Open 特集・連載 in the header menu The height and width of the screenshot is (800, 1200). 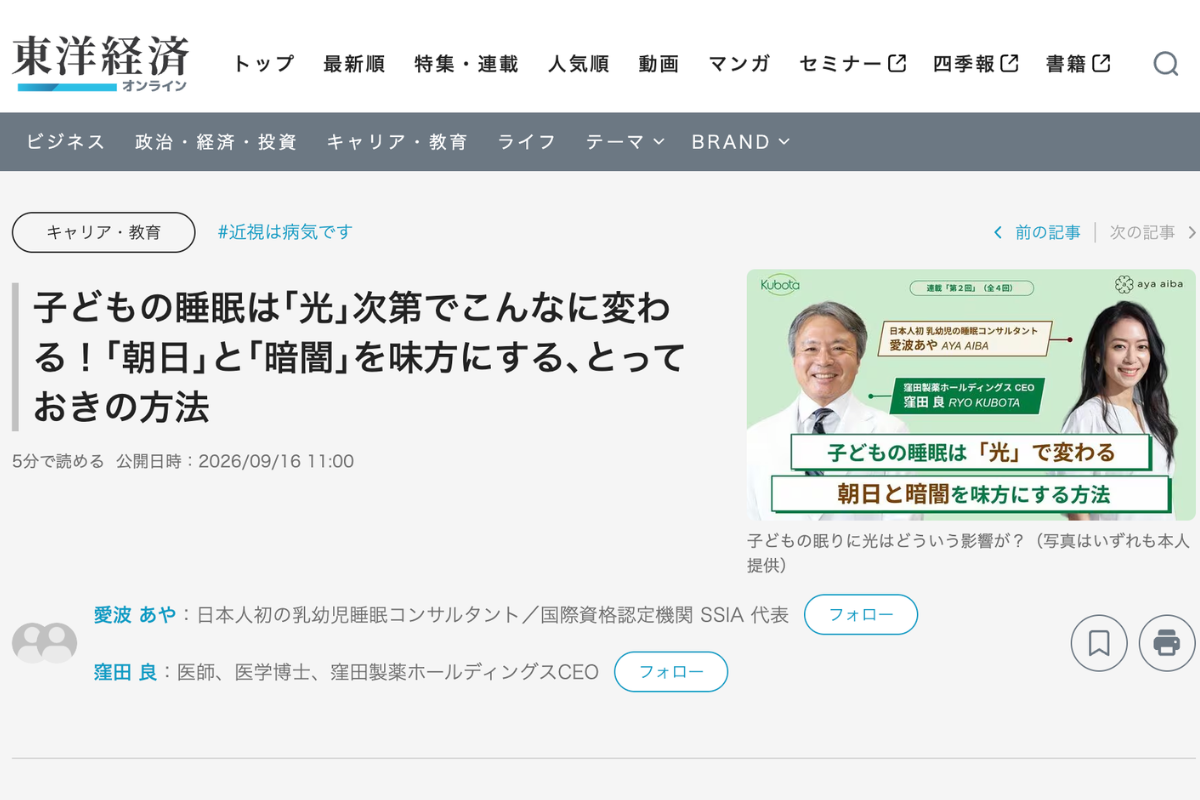click(467, 64)
